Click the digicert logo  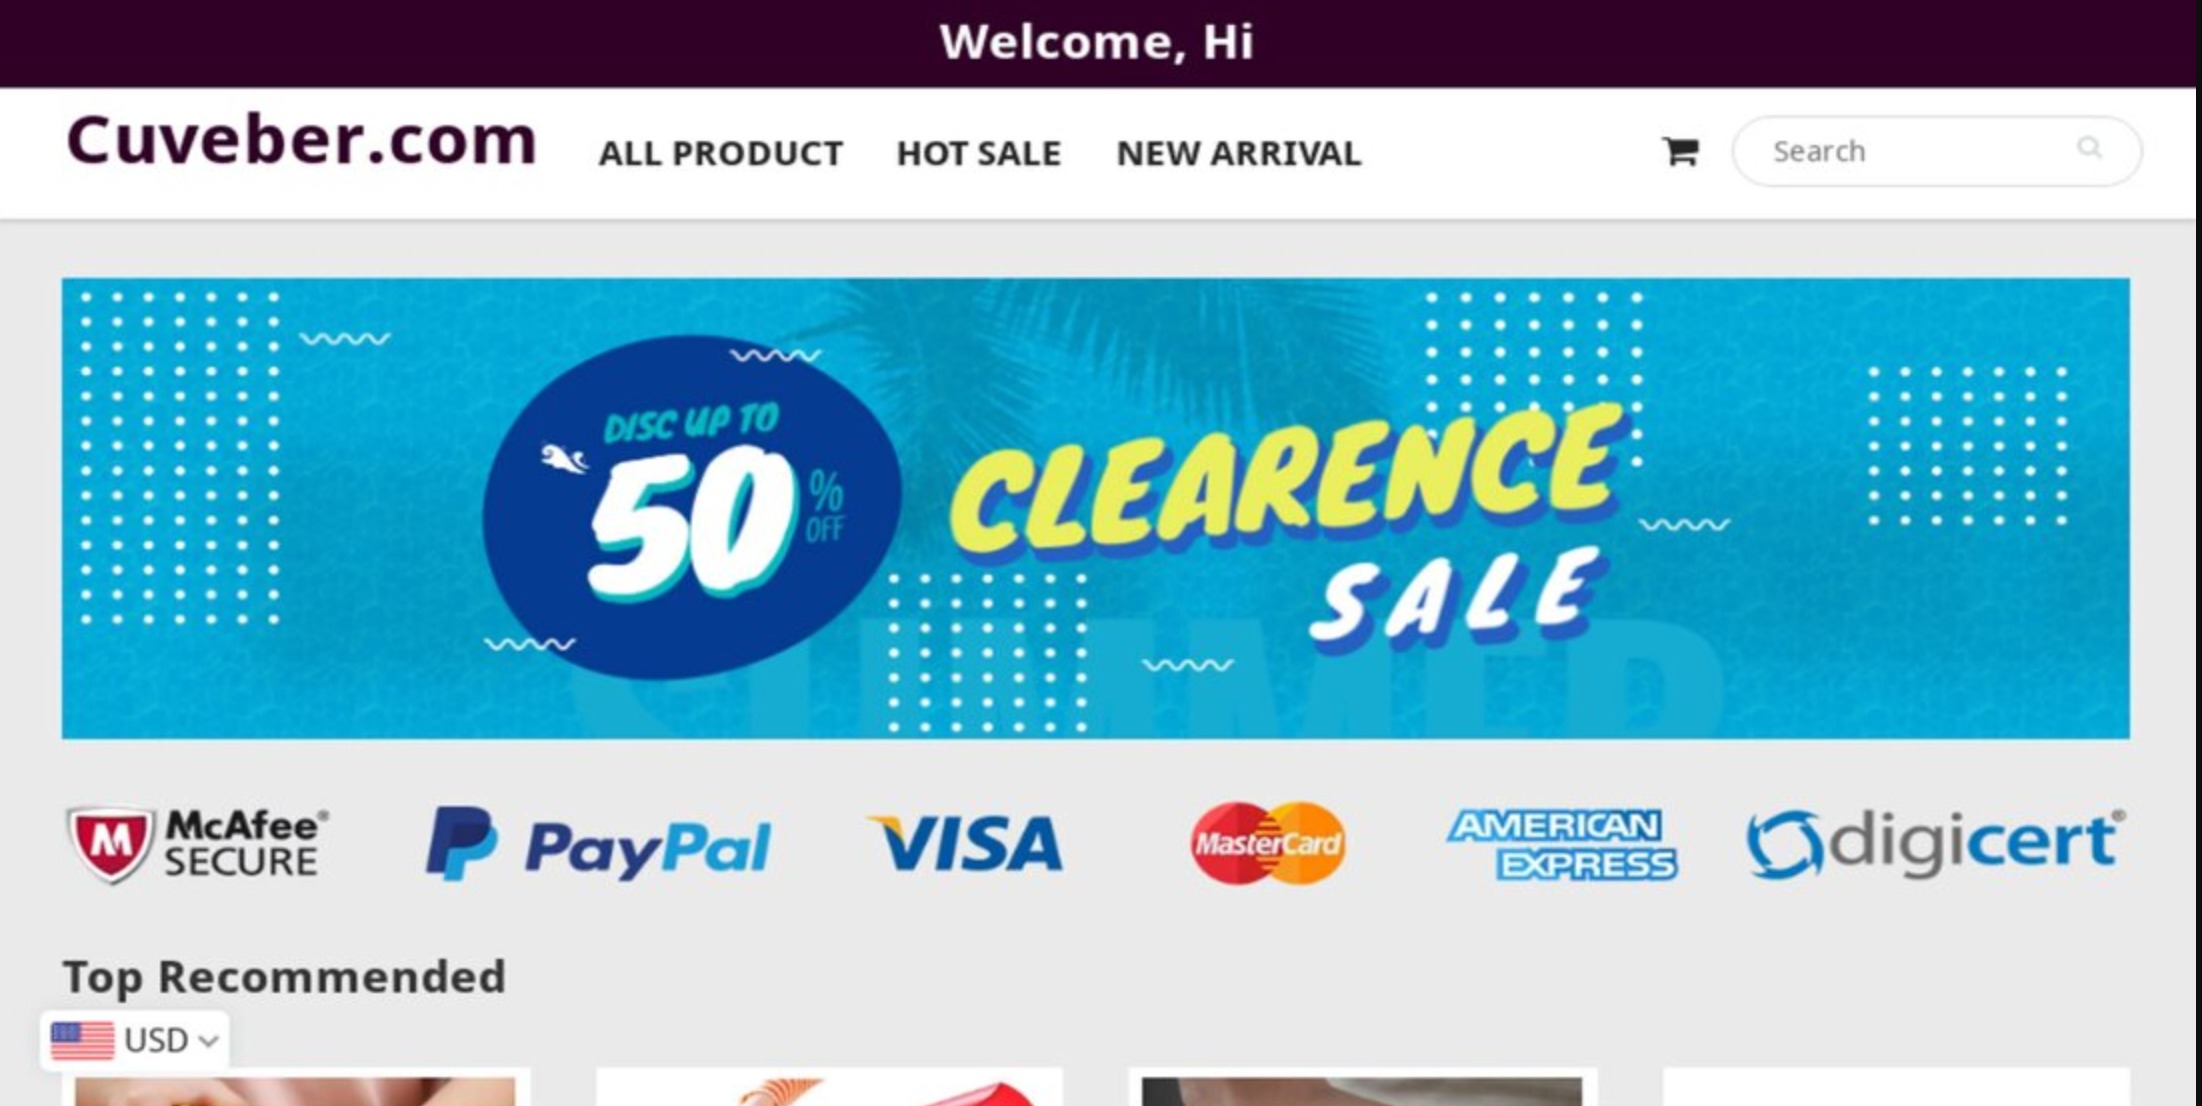pos(1935,845)
